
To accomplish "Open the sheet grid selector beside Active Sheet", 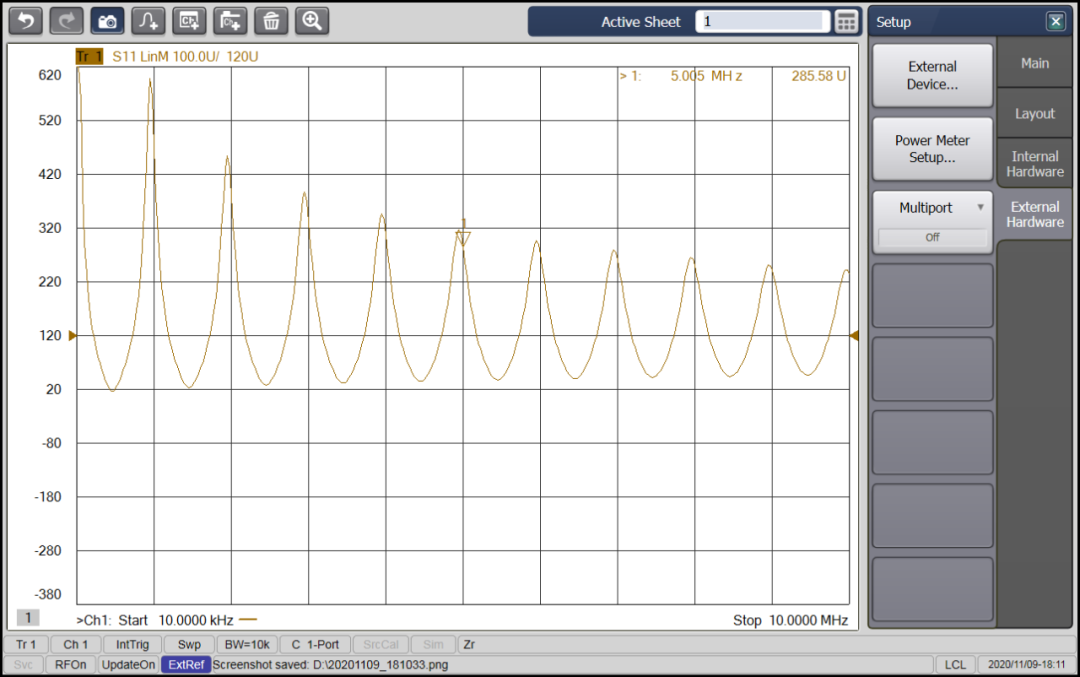I will click(845, 20).
